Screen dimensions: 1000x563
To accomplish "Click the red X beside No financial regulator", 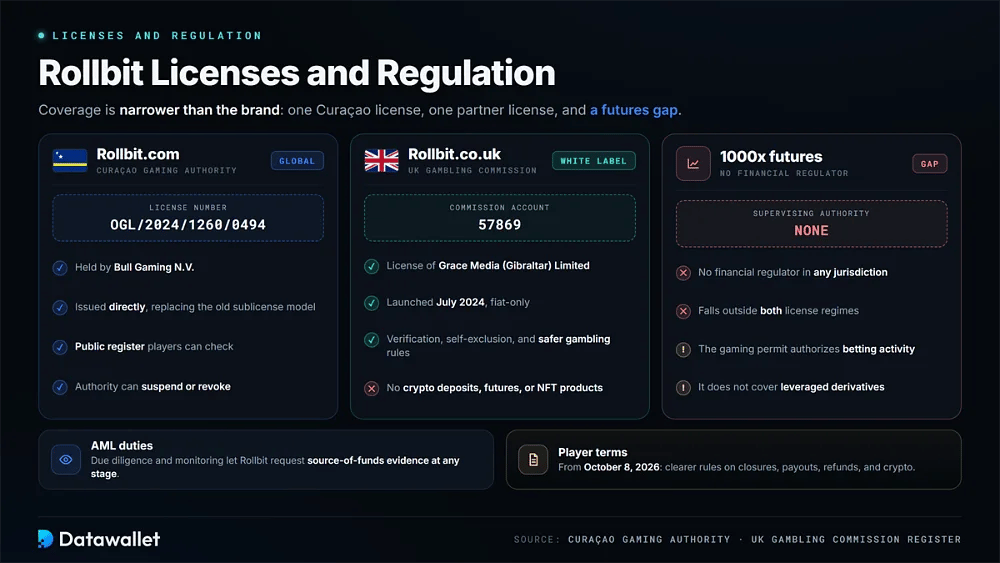I will [x=683, y=273].
